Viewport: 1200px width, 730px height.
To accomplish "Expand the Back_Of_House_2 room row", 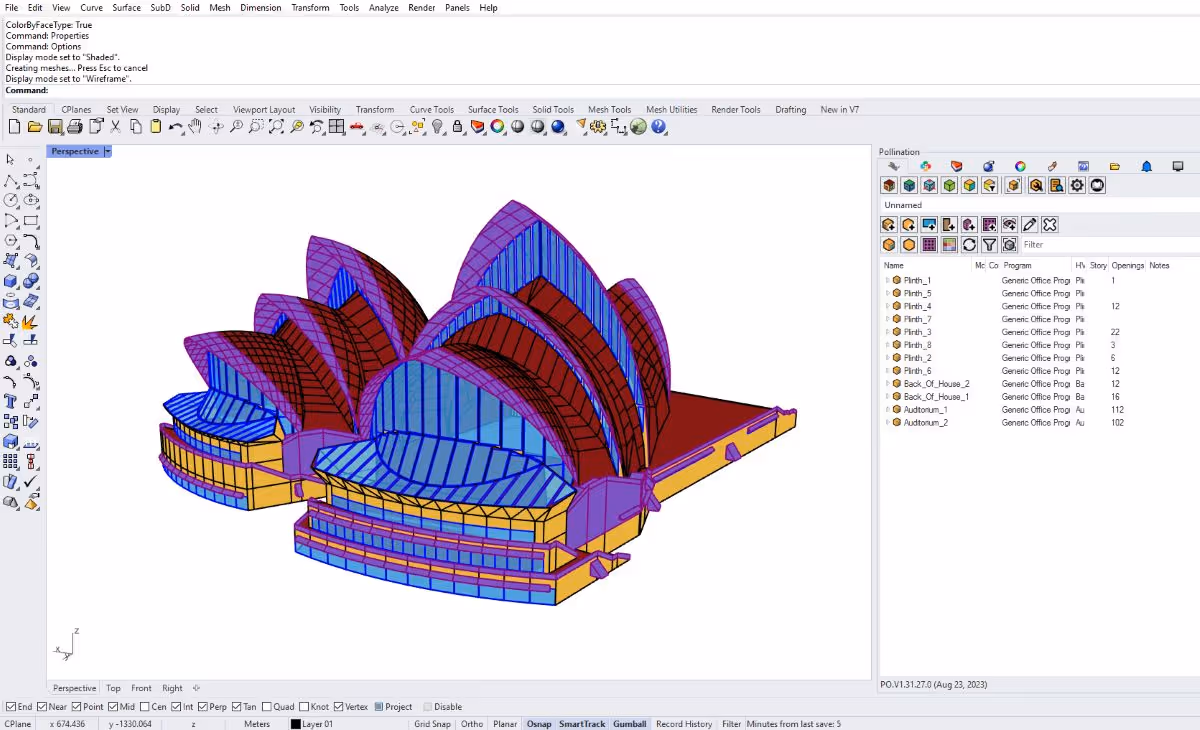I will coord(887,384).
